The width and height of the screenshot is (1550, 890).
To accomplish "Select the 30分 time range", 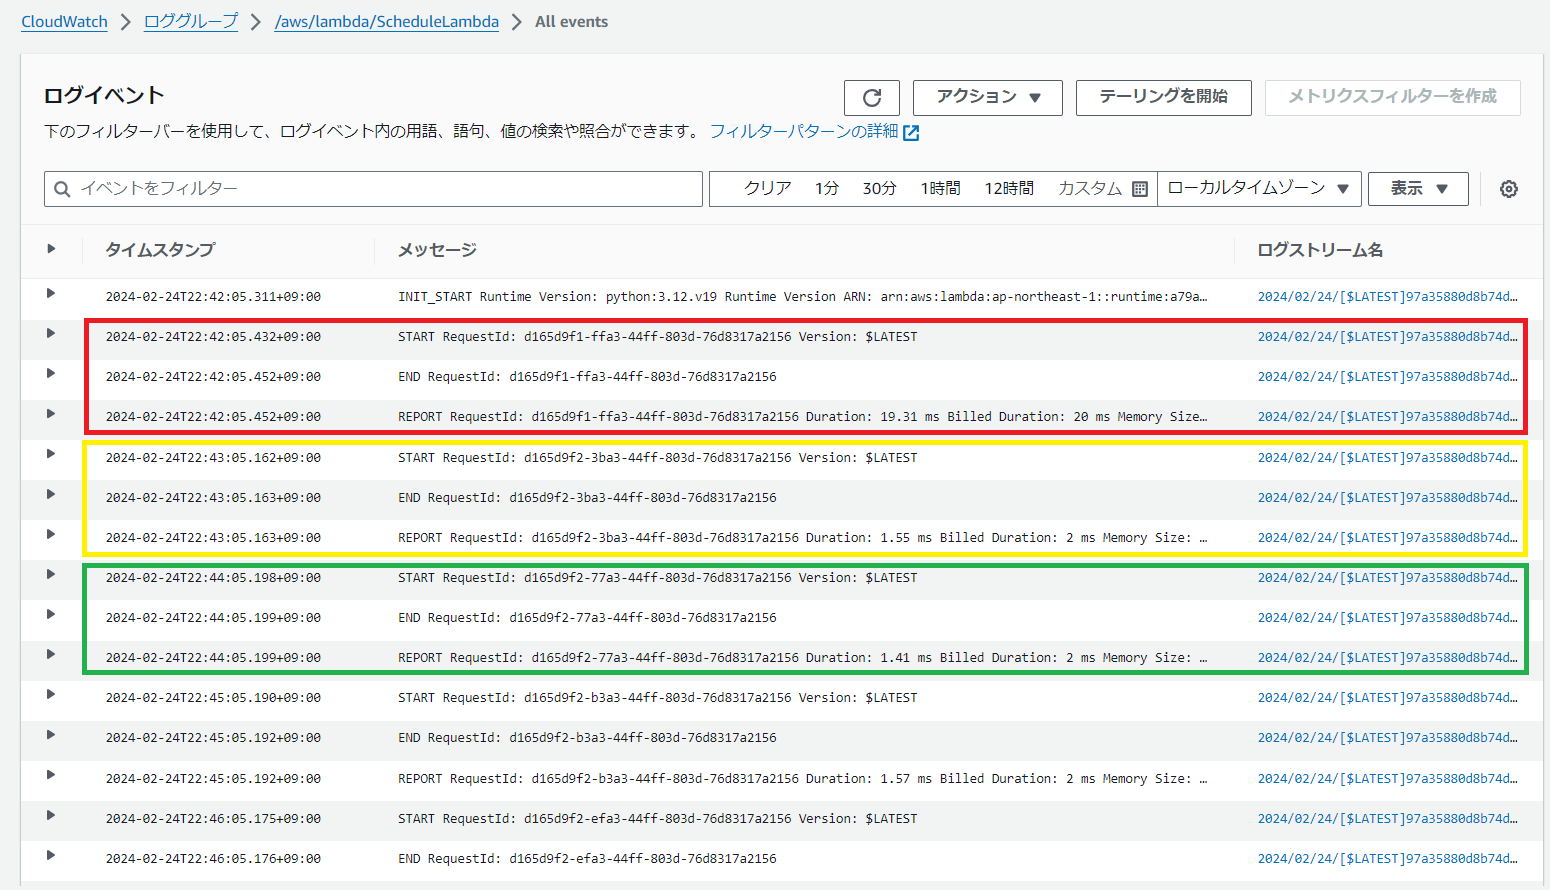I will point(879,189).
